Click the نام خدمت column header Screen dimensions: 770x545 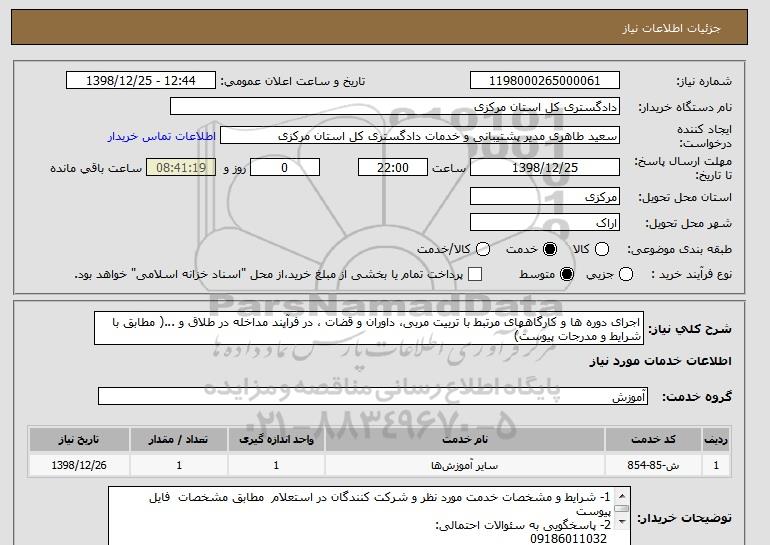(x=465, y=439)
